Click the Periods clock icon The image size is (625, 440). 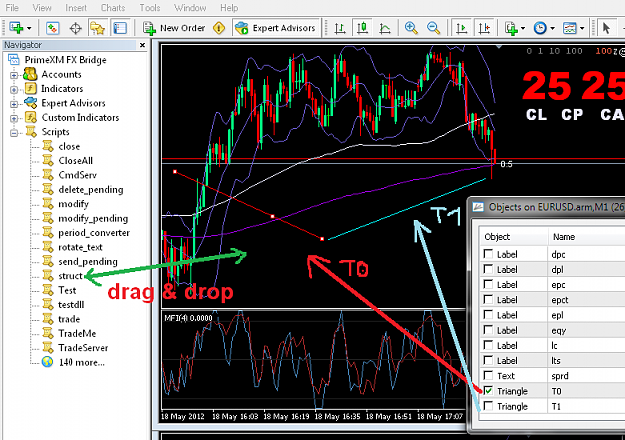point(540,28)
